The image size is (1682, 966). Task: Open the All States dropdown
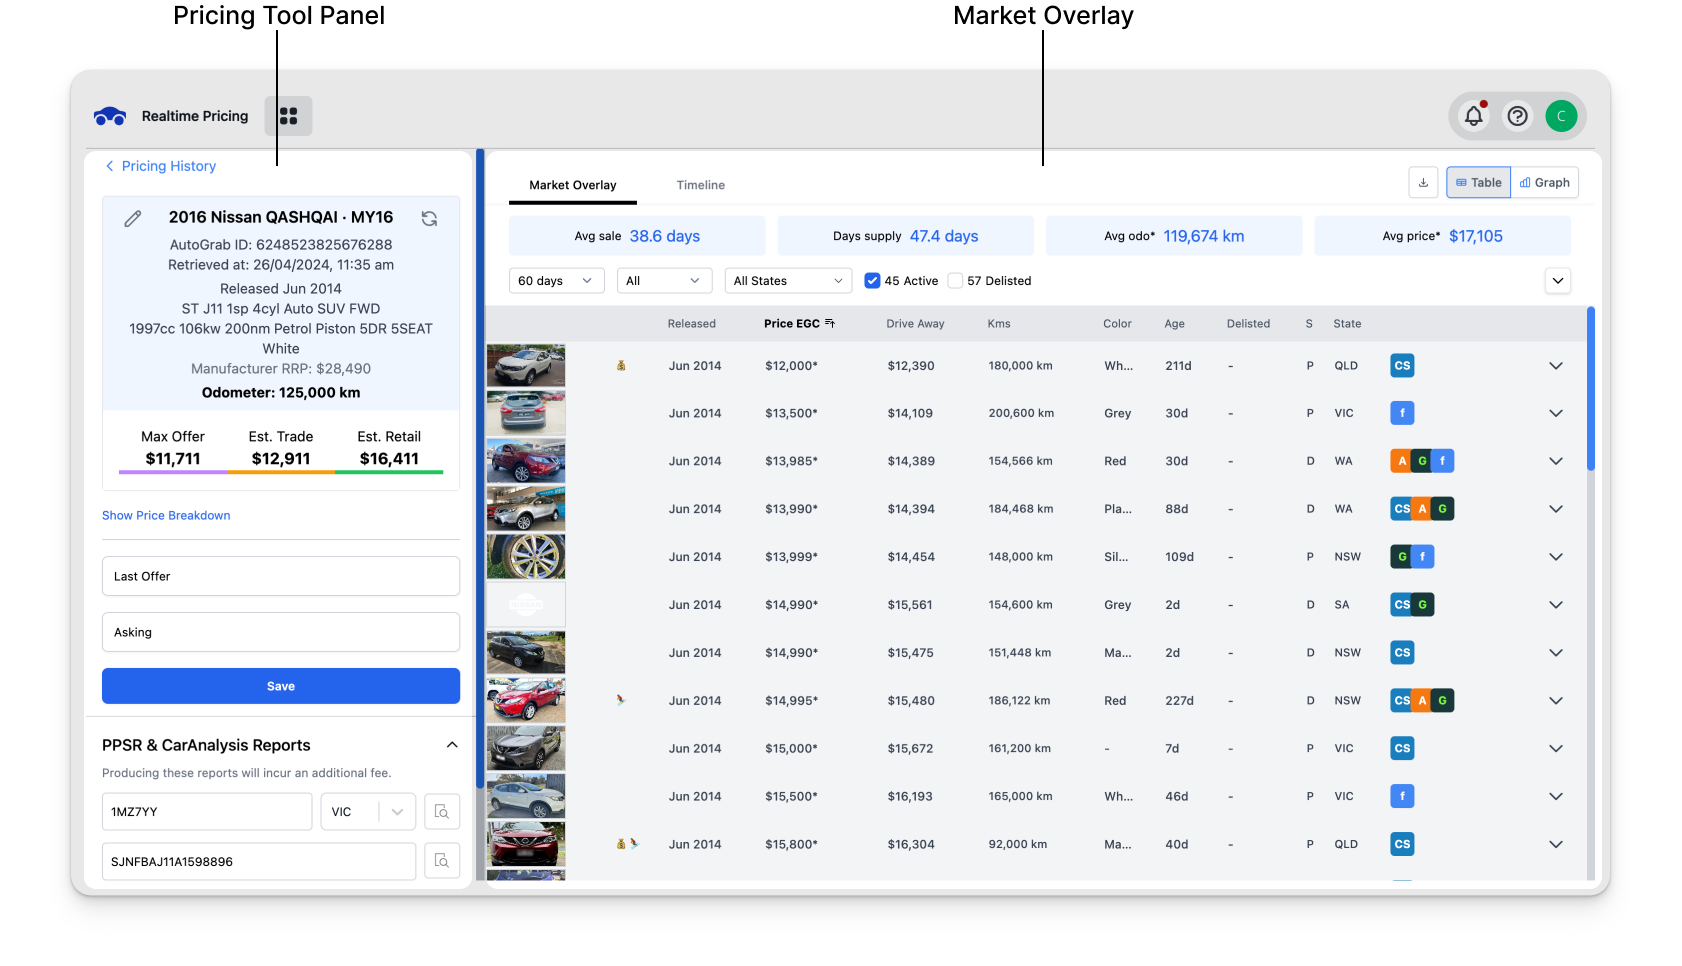click(x=787, y=281)
